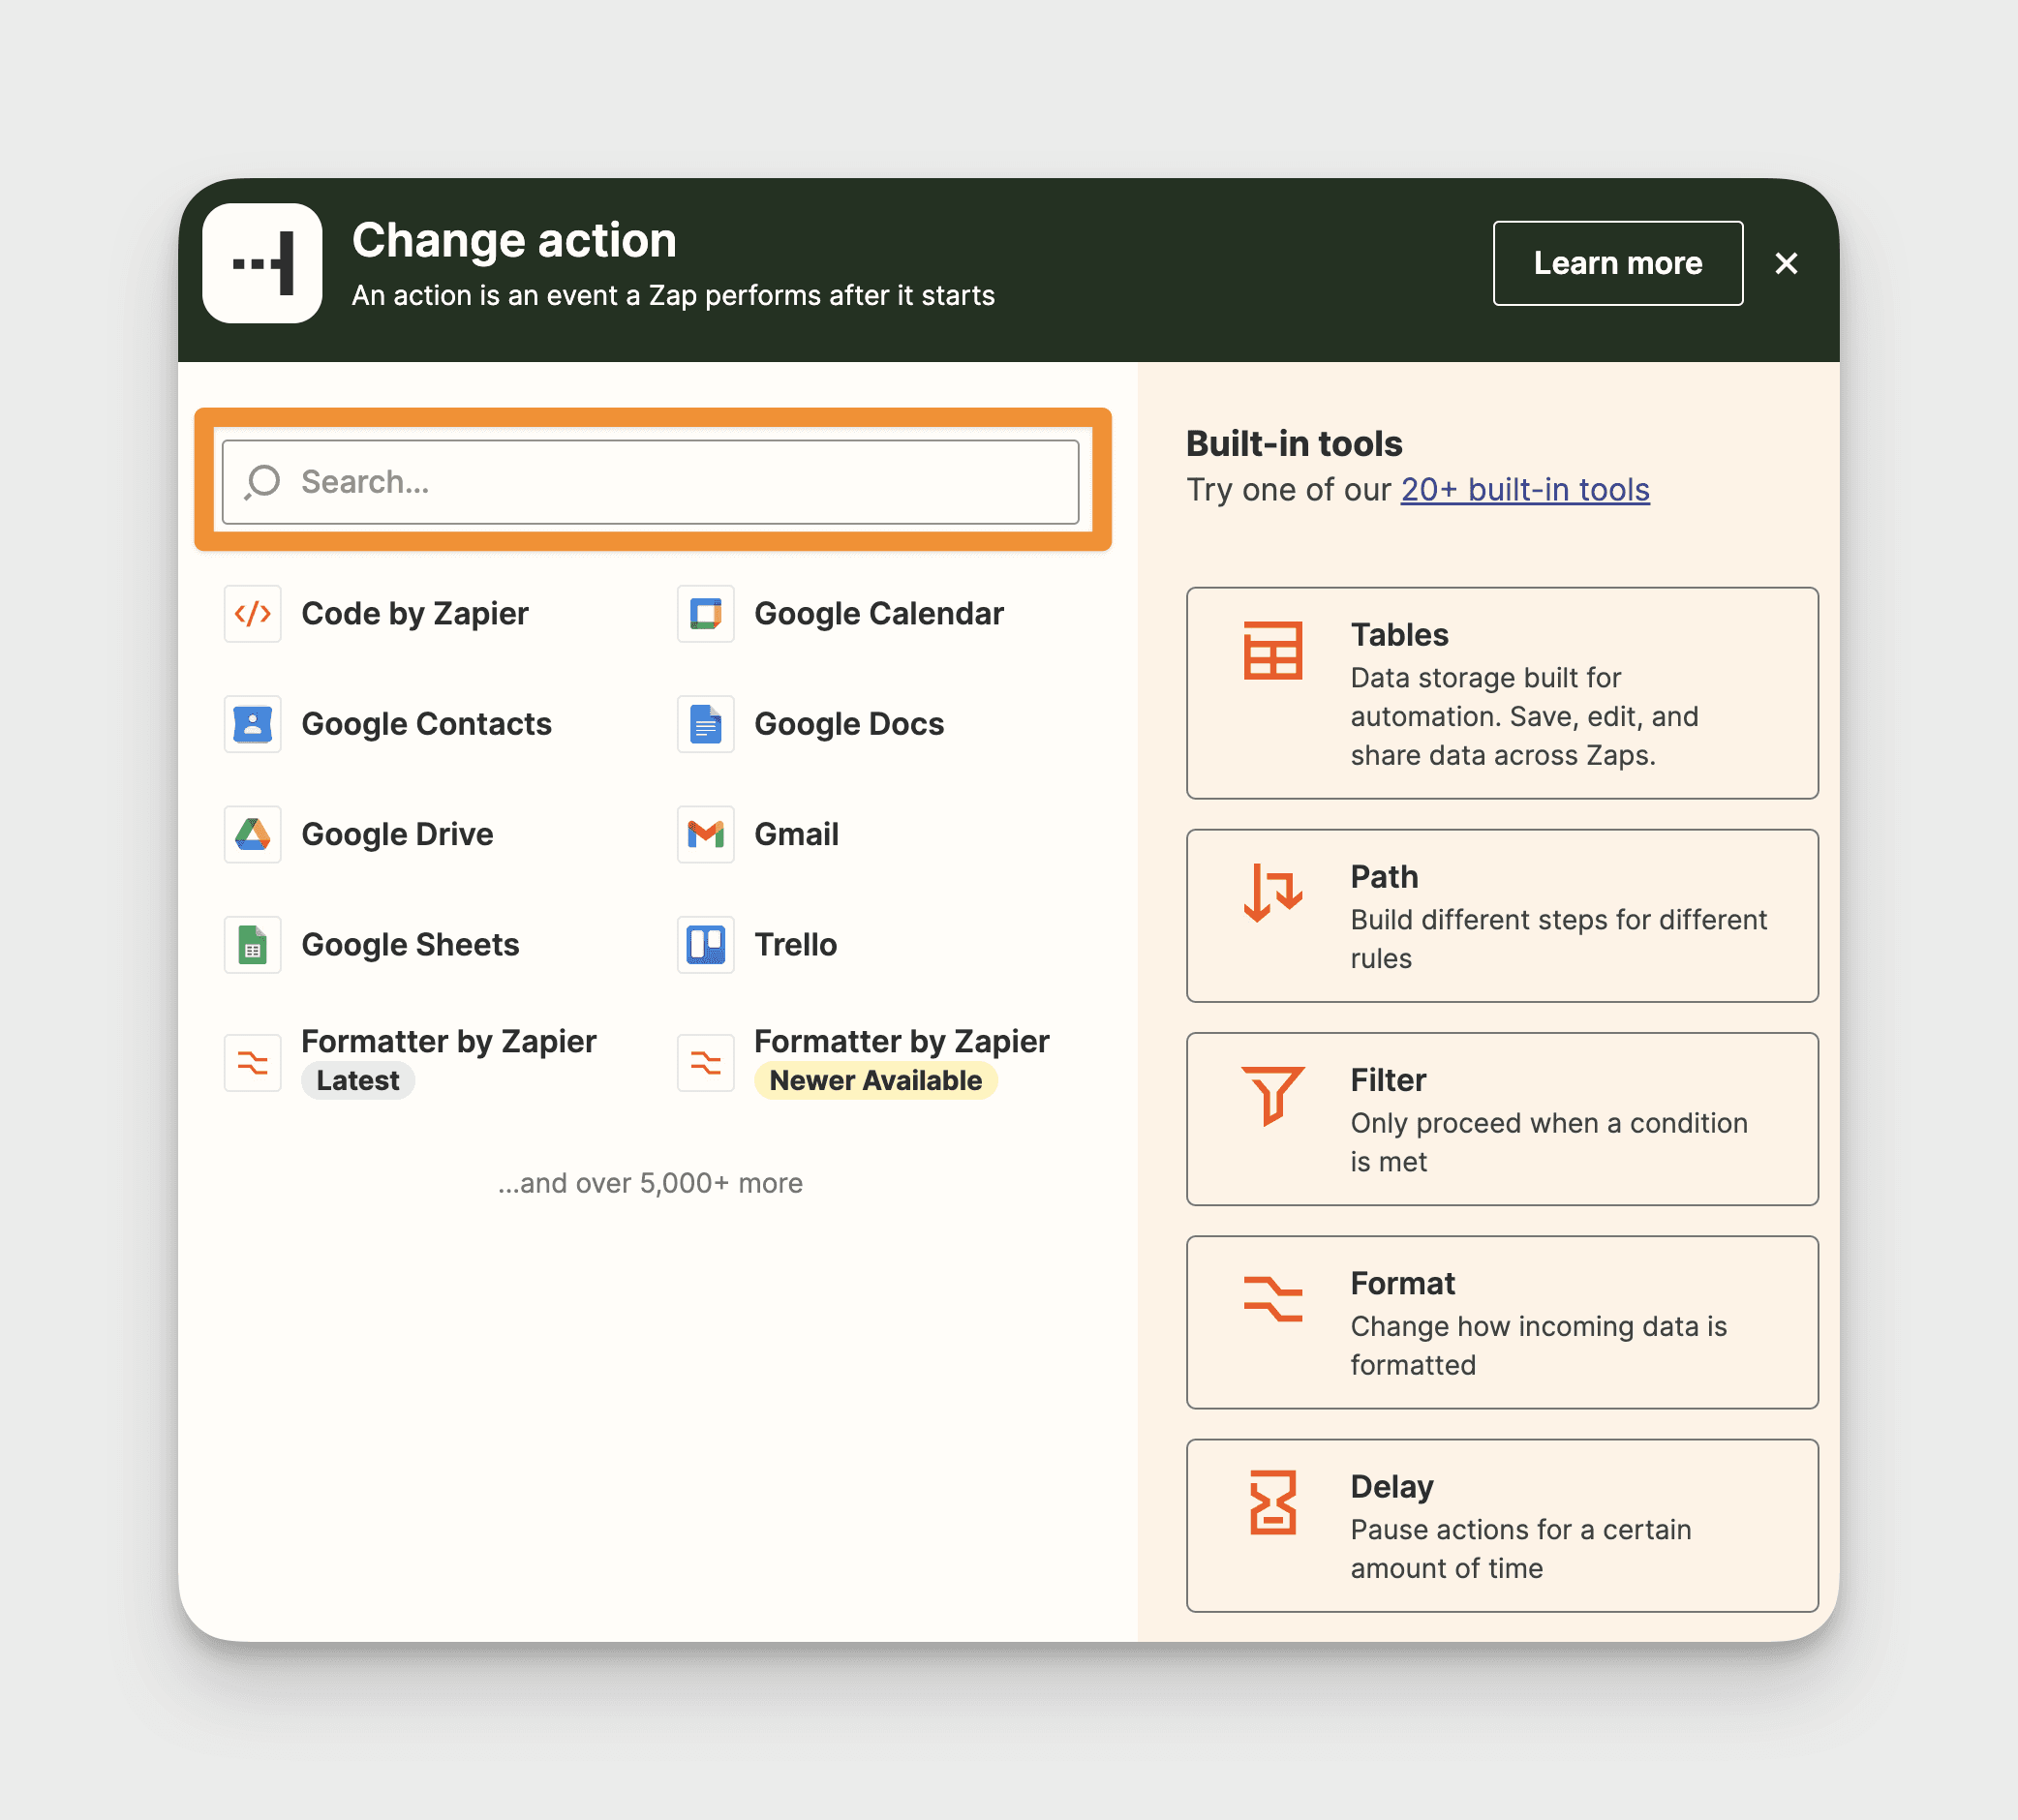The image size is (2018, 1820).
Task: Click the Format wavy lines icon
Action: (x=1272, y=1299)
